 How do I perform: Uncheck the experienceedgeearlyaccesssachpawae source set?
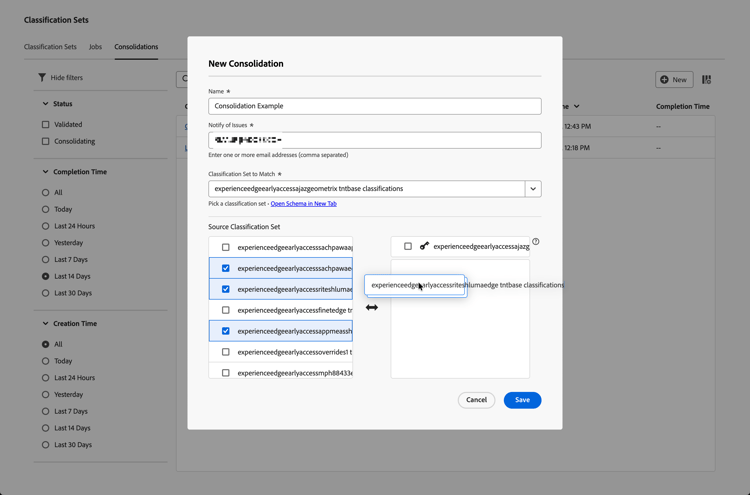pos(226,268)
